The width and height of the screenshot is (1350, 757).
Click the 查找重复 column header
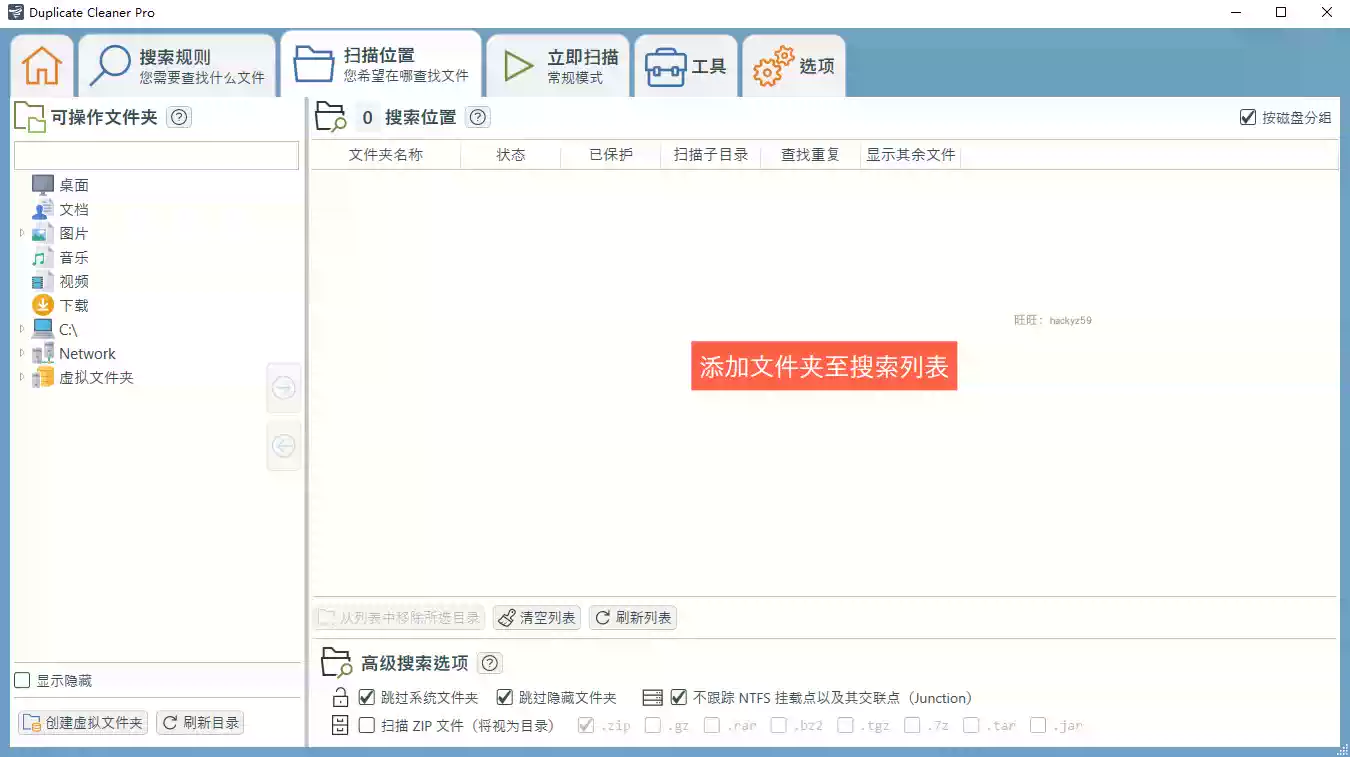click(811, 155)
